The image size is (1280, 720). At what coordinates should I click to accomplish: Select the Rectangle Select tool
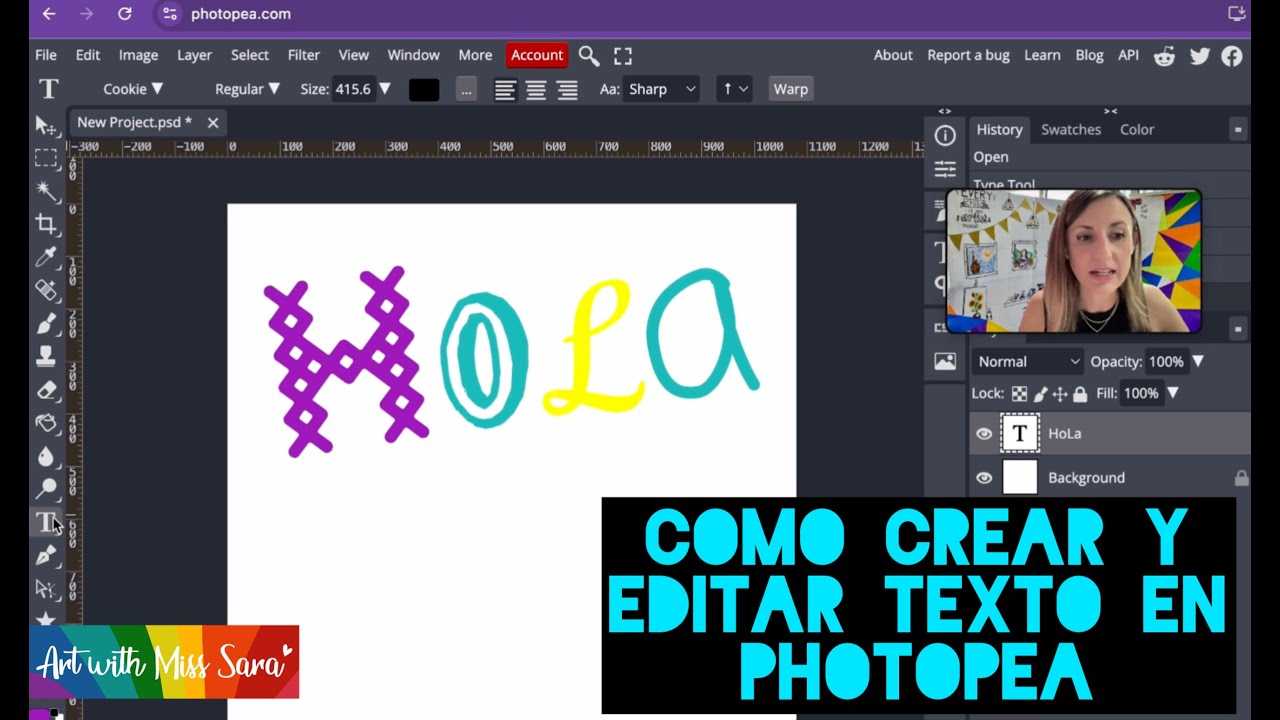pos(46,158)
